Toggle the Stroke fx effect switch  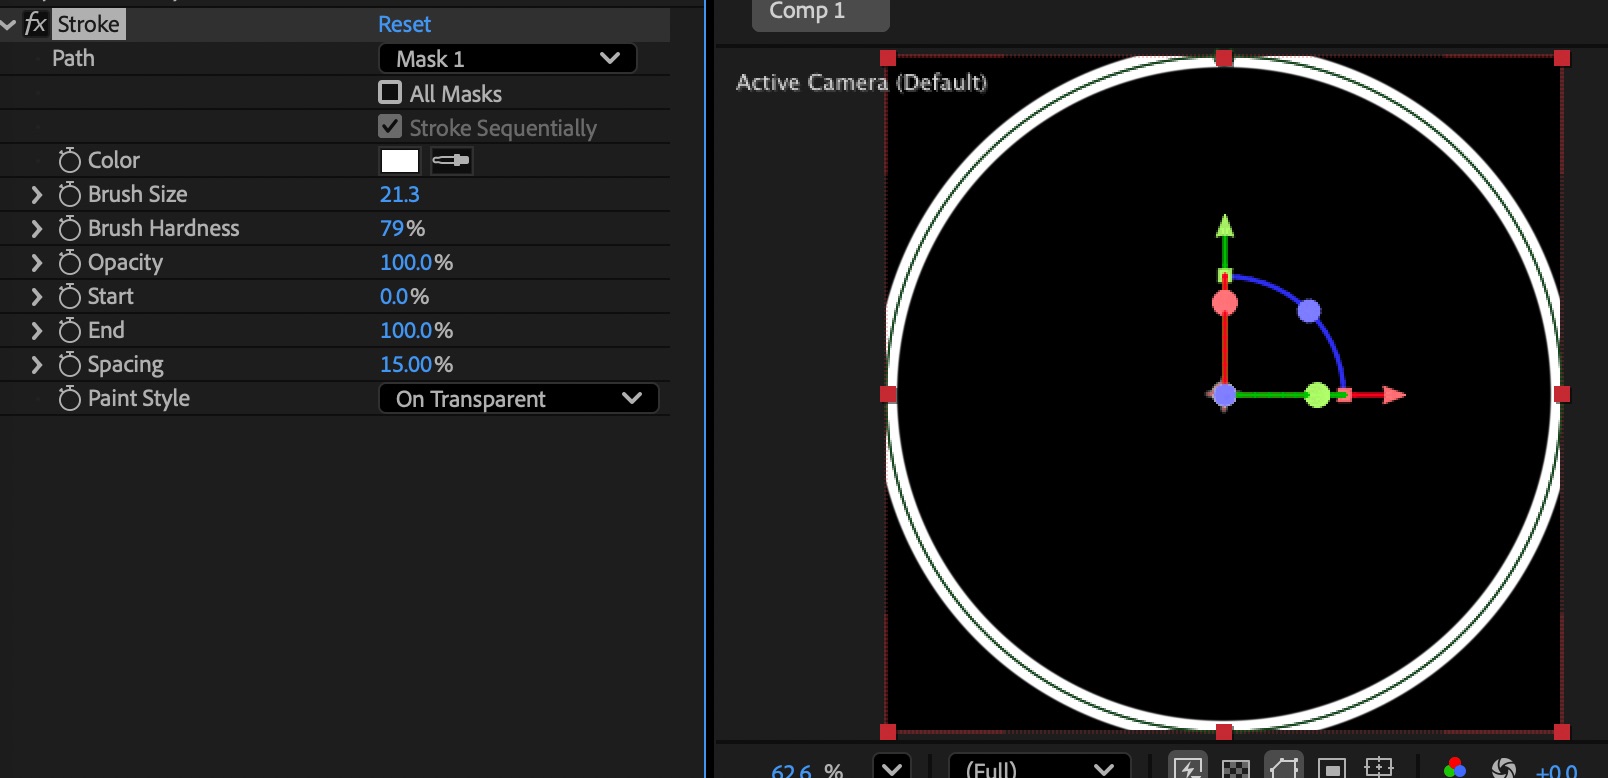[x=35, y=24]
